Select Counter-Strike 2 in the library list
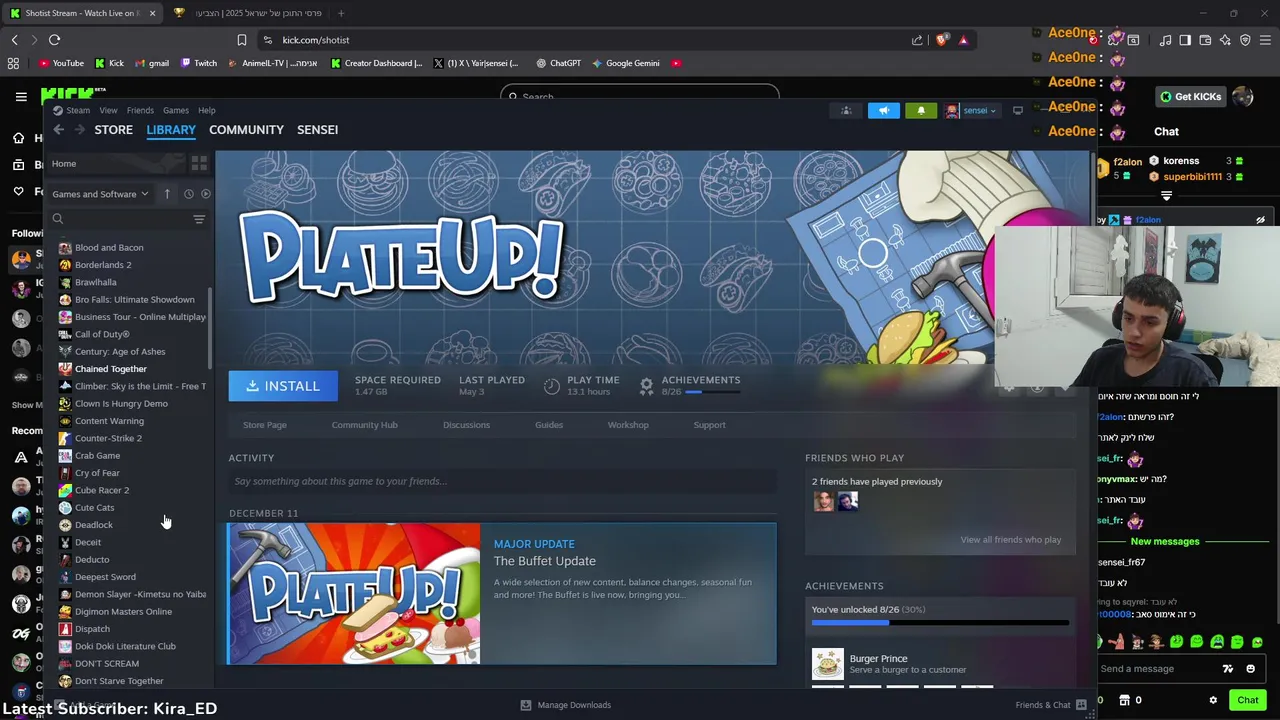The image size is (1280, 720). [108, 438]
